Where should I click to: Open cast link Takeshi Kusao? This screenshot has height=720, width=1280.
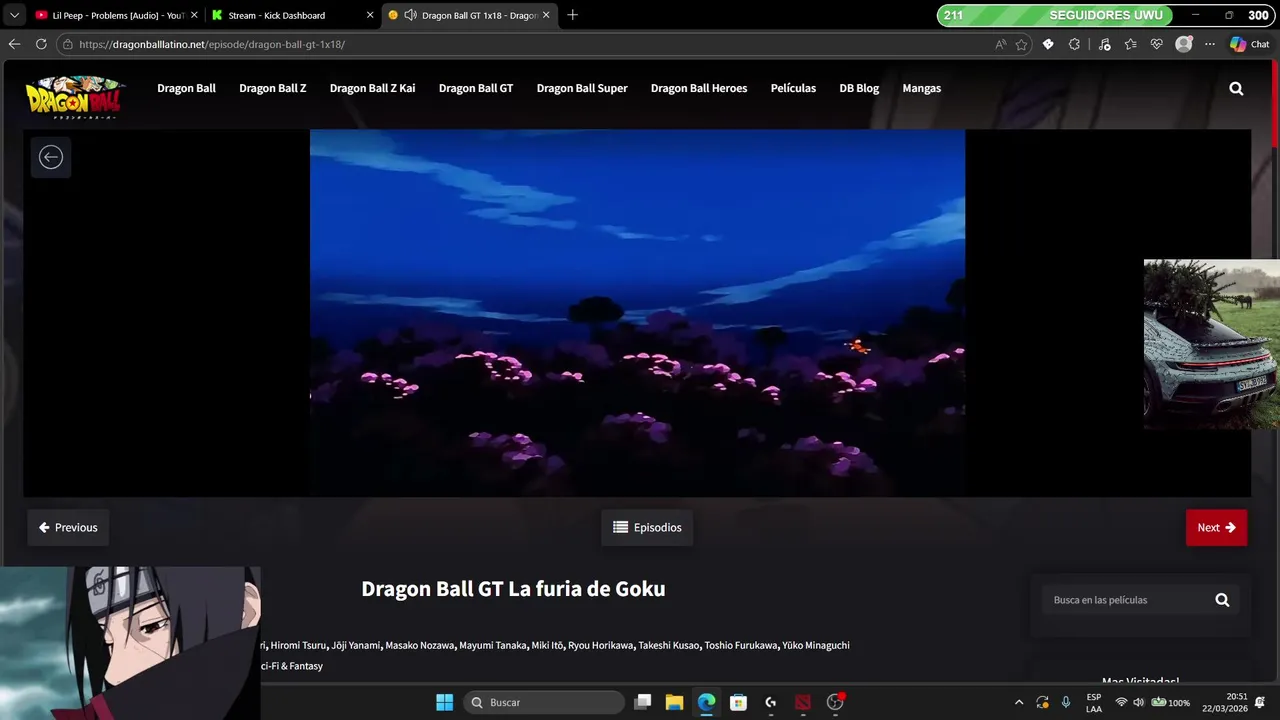(x=669, y=645)
